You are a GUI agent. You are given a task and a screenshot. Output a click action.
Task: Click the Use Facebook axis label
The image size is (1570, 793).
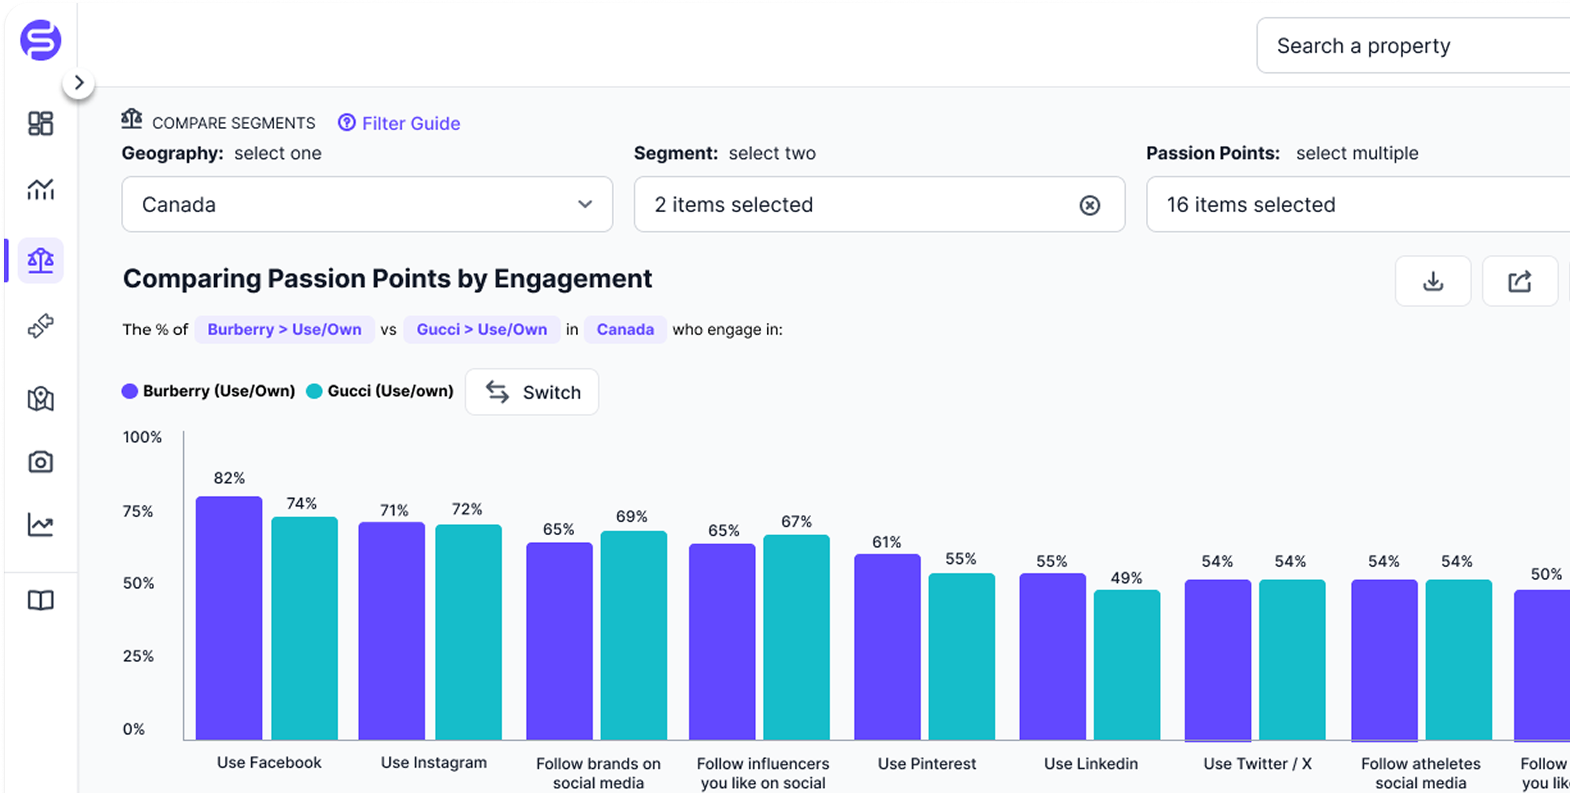tap(269, 762)
